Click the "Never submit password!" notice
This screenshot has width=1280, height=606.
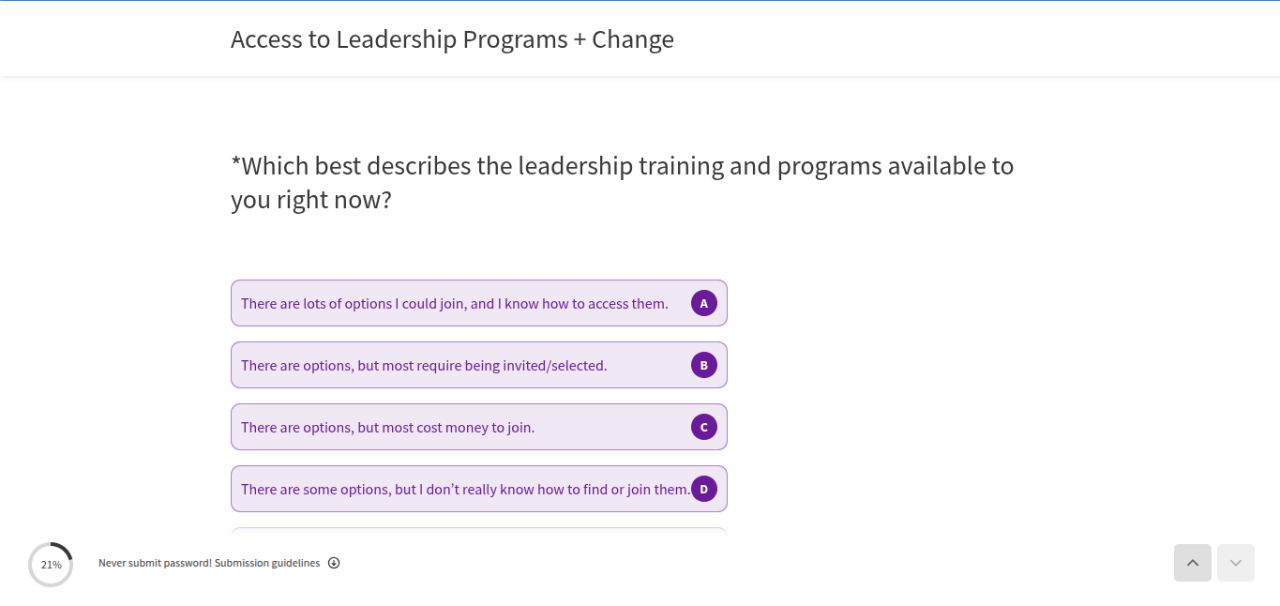tap(154, 563)
